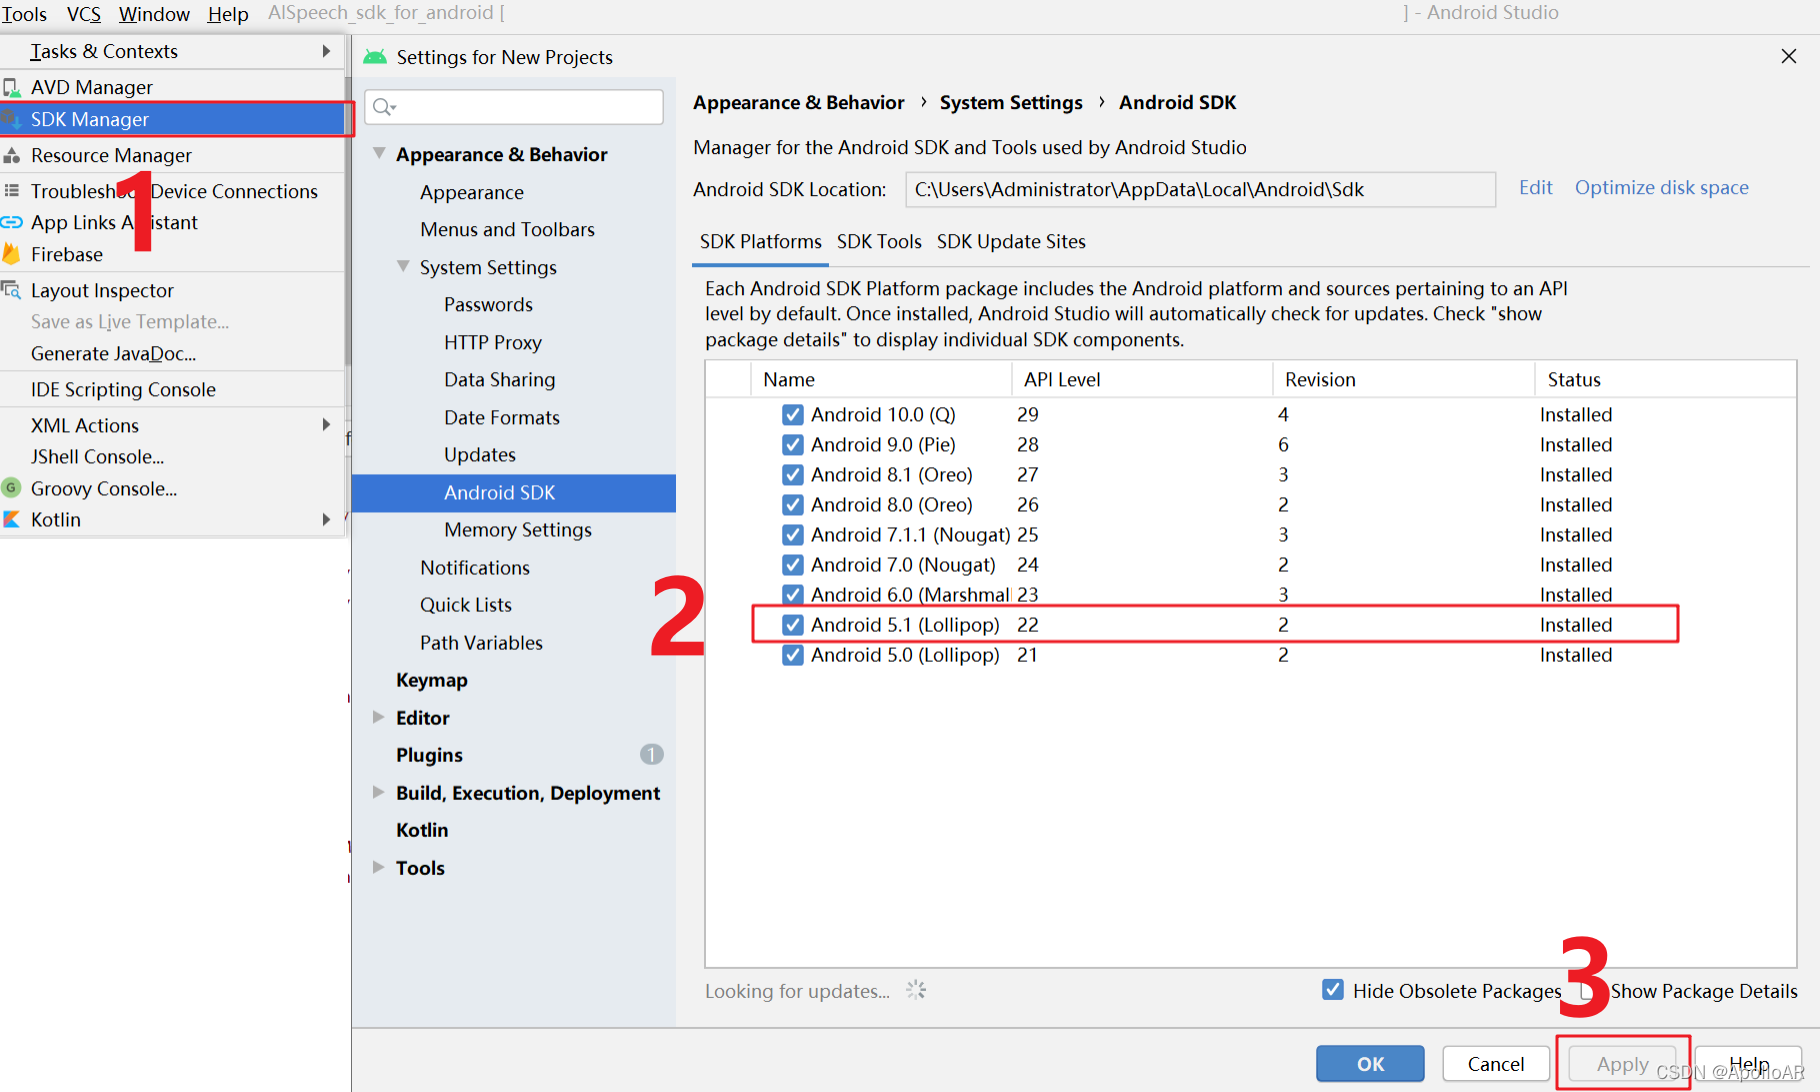Click the Android SDK Location path field

click(x=1200, y=189)
